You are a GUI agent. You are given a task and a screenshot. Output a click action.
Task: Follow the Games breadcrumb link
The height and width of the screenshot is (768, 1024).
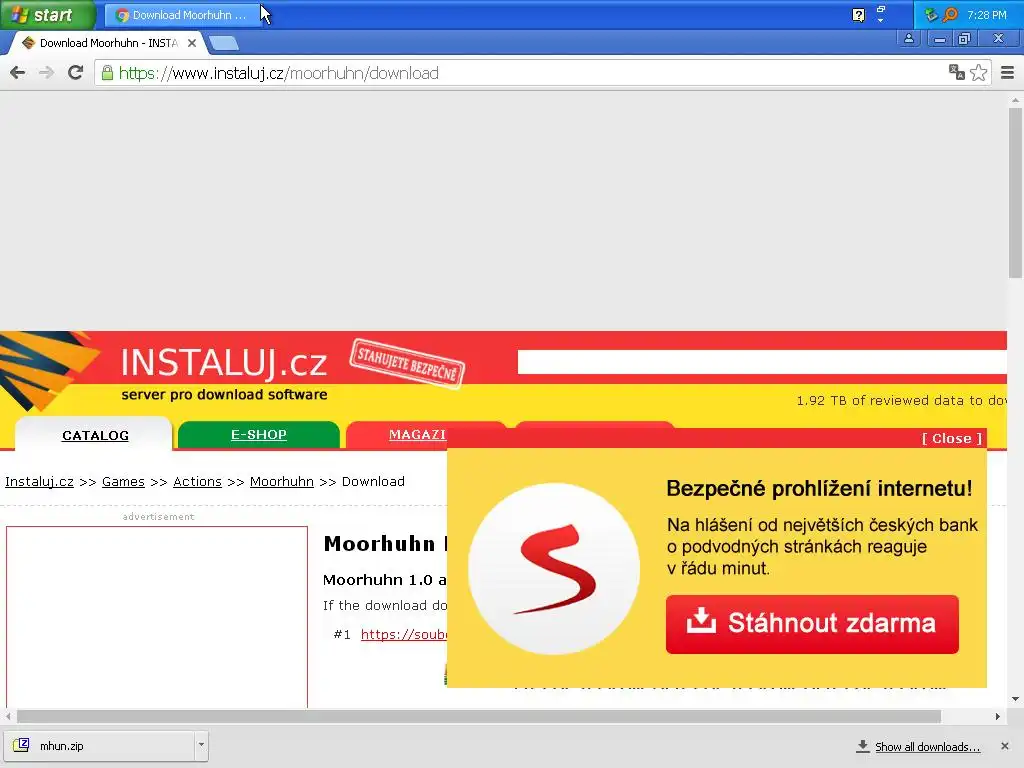coord(123,481)
